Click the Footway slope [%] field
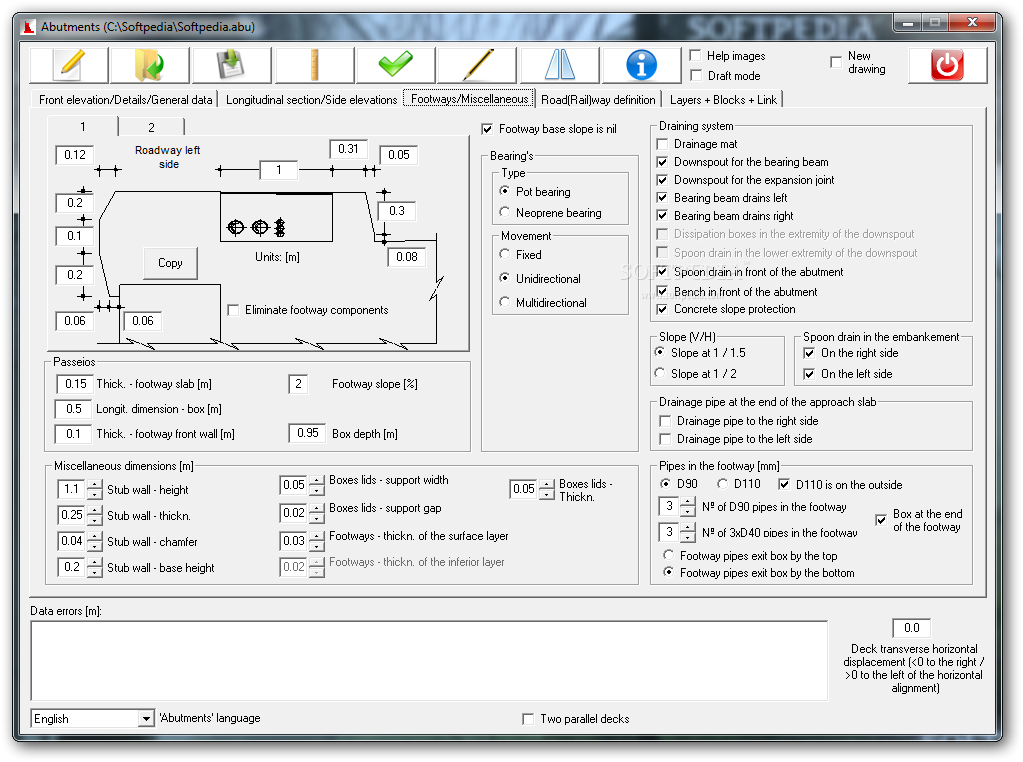 pos(298,384)
